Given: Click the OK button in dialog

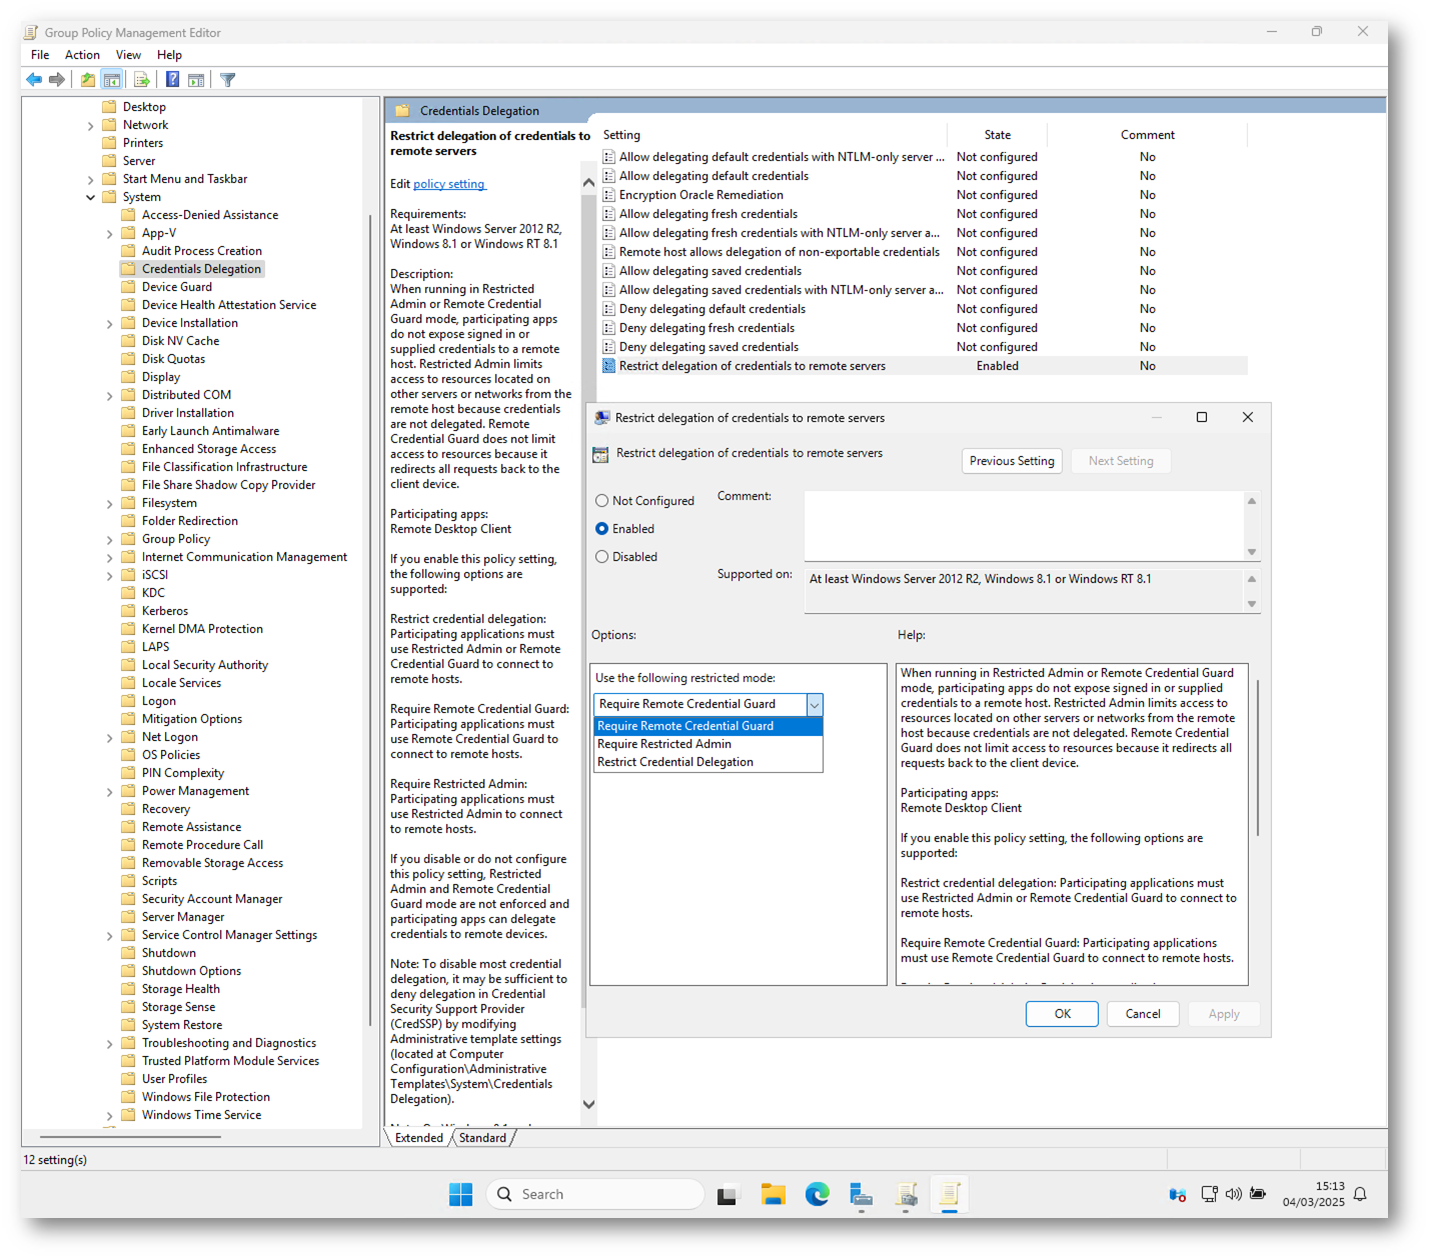Looking at the screenshot, I should (x=1061, y=1014).
